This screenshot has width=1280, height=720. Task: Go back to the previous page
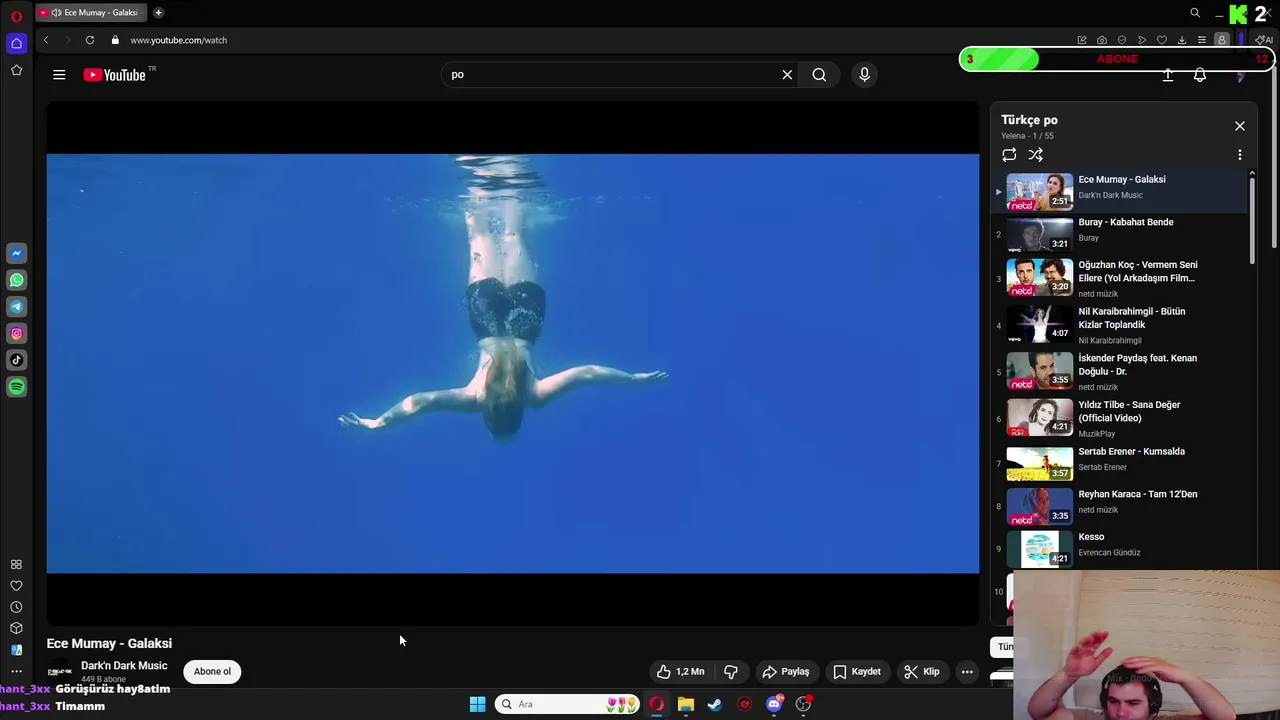click(46, 40)
